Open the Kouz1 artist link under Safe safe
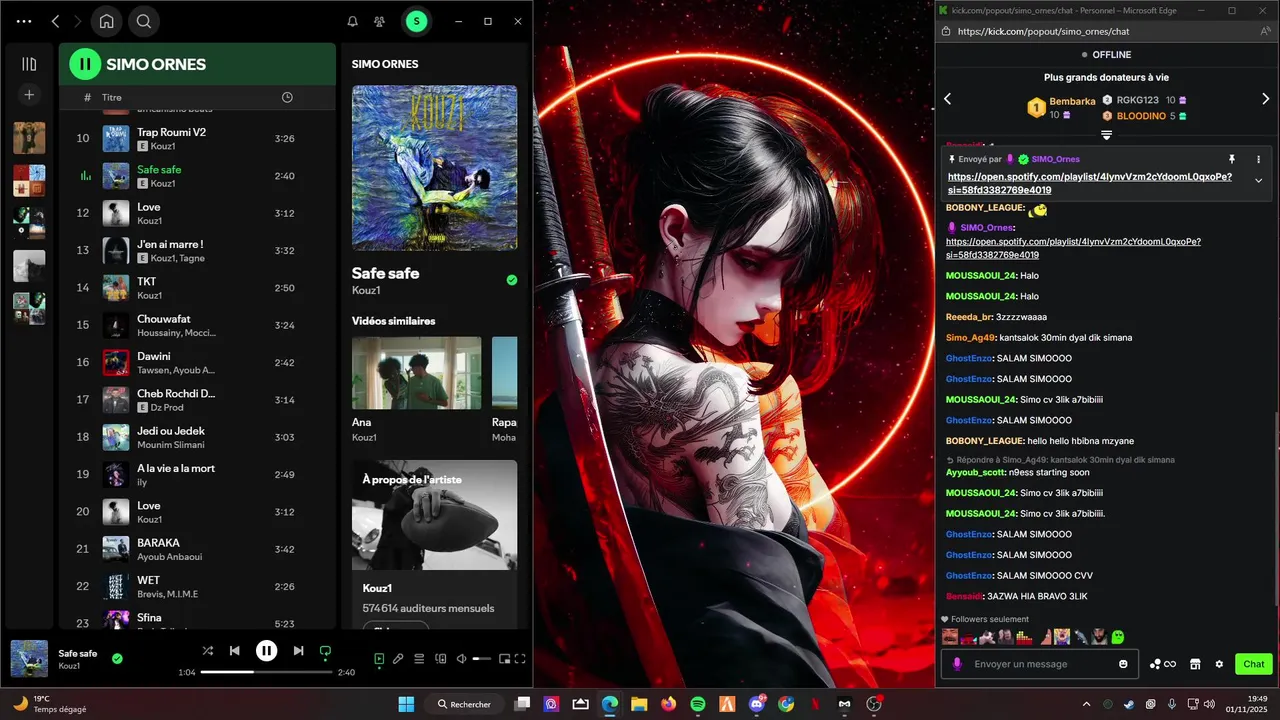Screen dimensions: 1280x720 [x=365, y=291]
